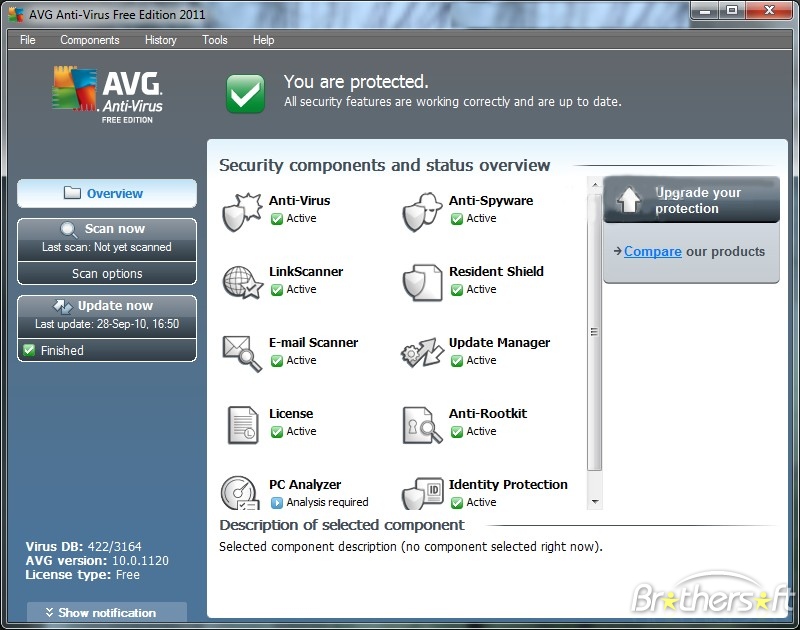
Task: Click the Upgrade your protection button
Action: pos(691,199)
